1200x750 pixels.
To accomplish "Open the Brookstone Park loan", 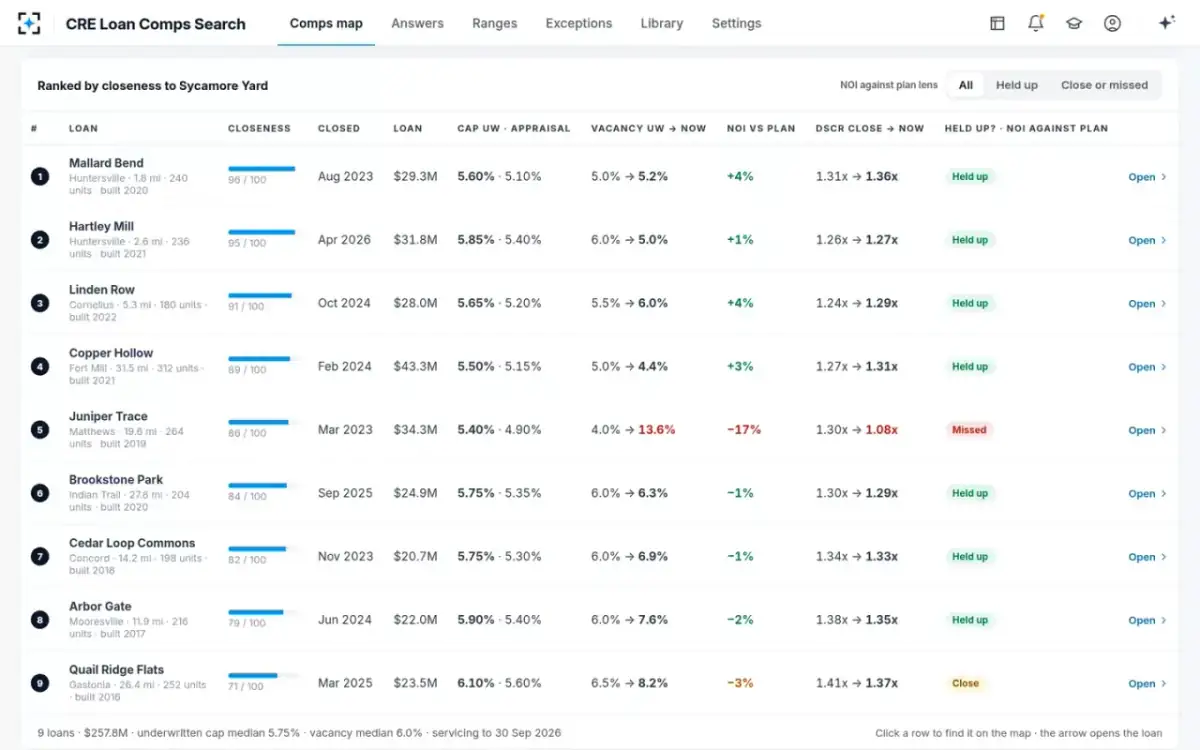I will [1148, 494].
